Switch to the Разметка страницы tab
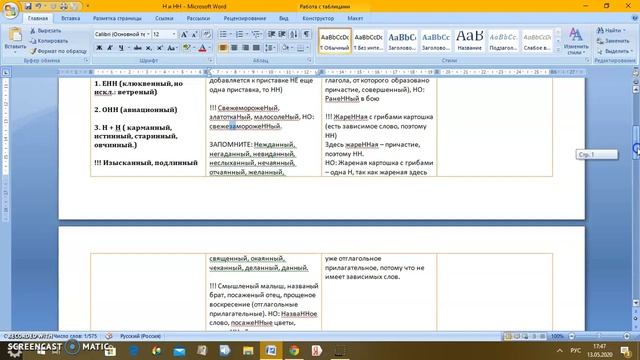Viewport: 640px width, 360px height. [117, 18]
